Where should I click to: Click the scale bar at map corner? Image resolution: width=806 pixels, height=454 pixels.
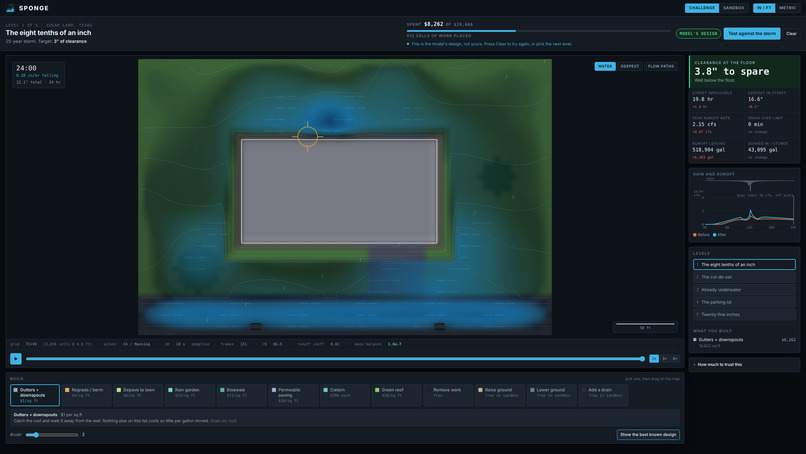coord(645,326)
